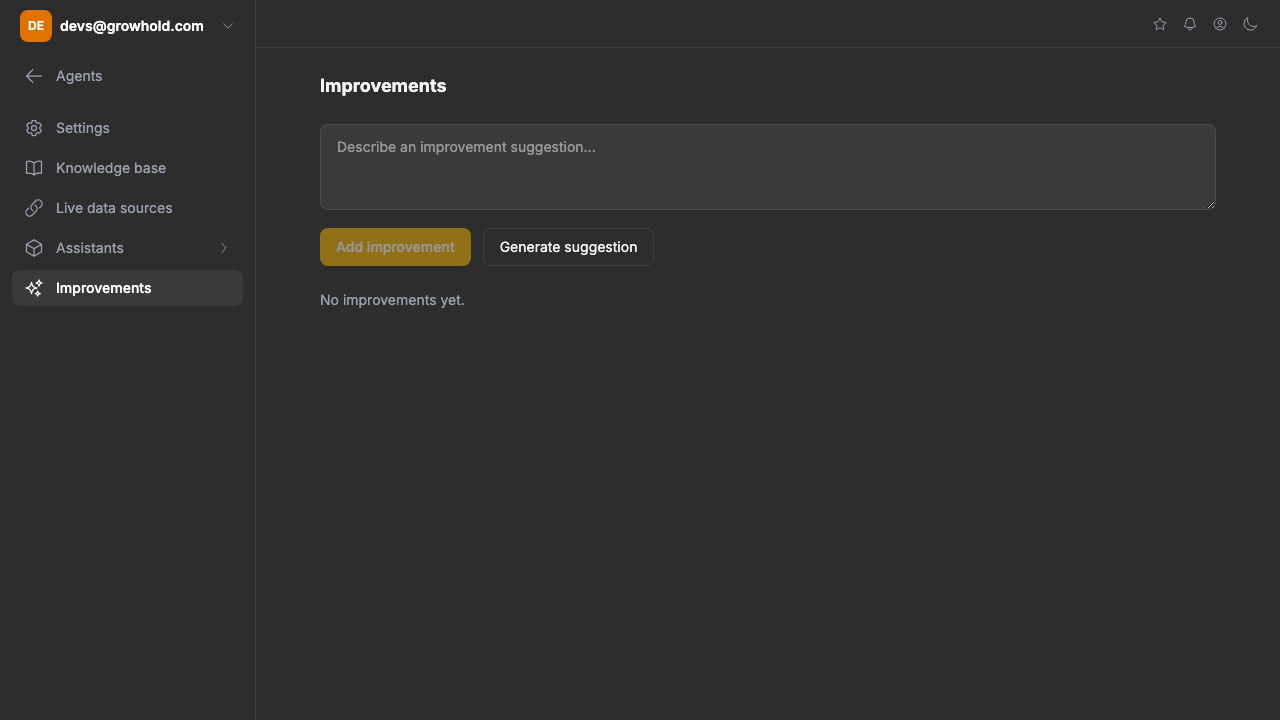
Task: Go back using the Agents arrow
Action: 34,76
